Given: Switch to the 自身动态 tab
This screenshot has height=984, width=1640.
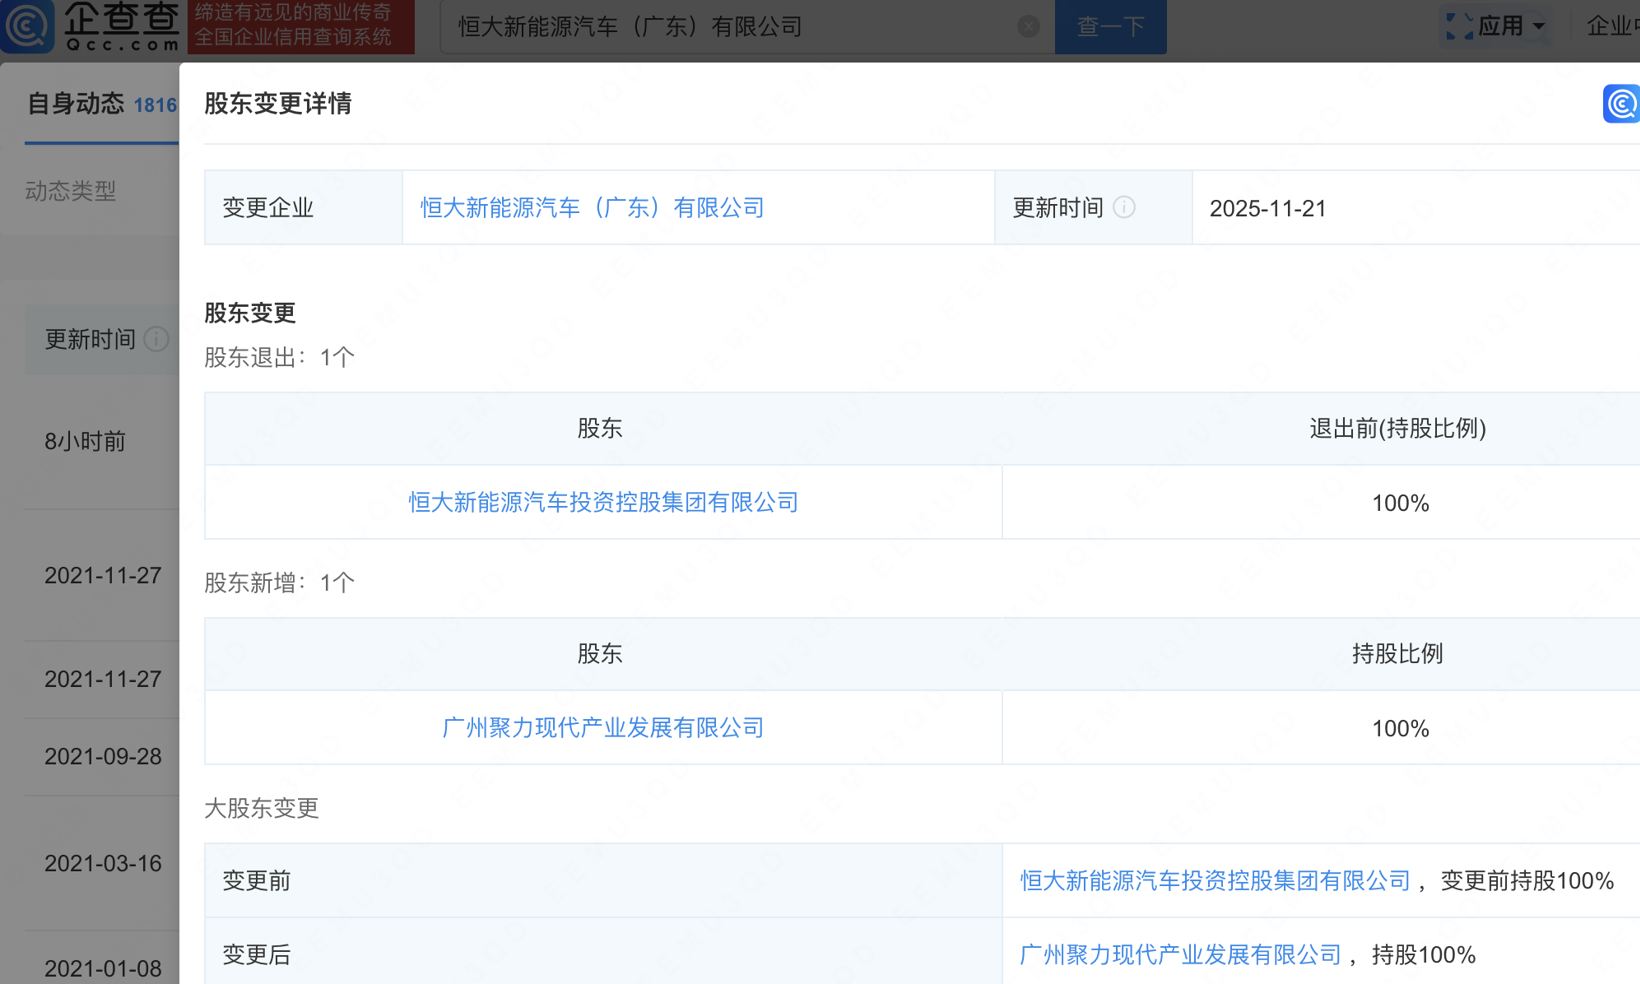Looking at the screenshot, I should (x=77, y=104).
